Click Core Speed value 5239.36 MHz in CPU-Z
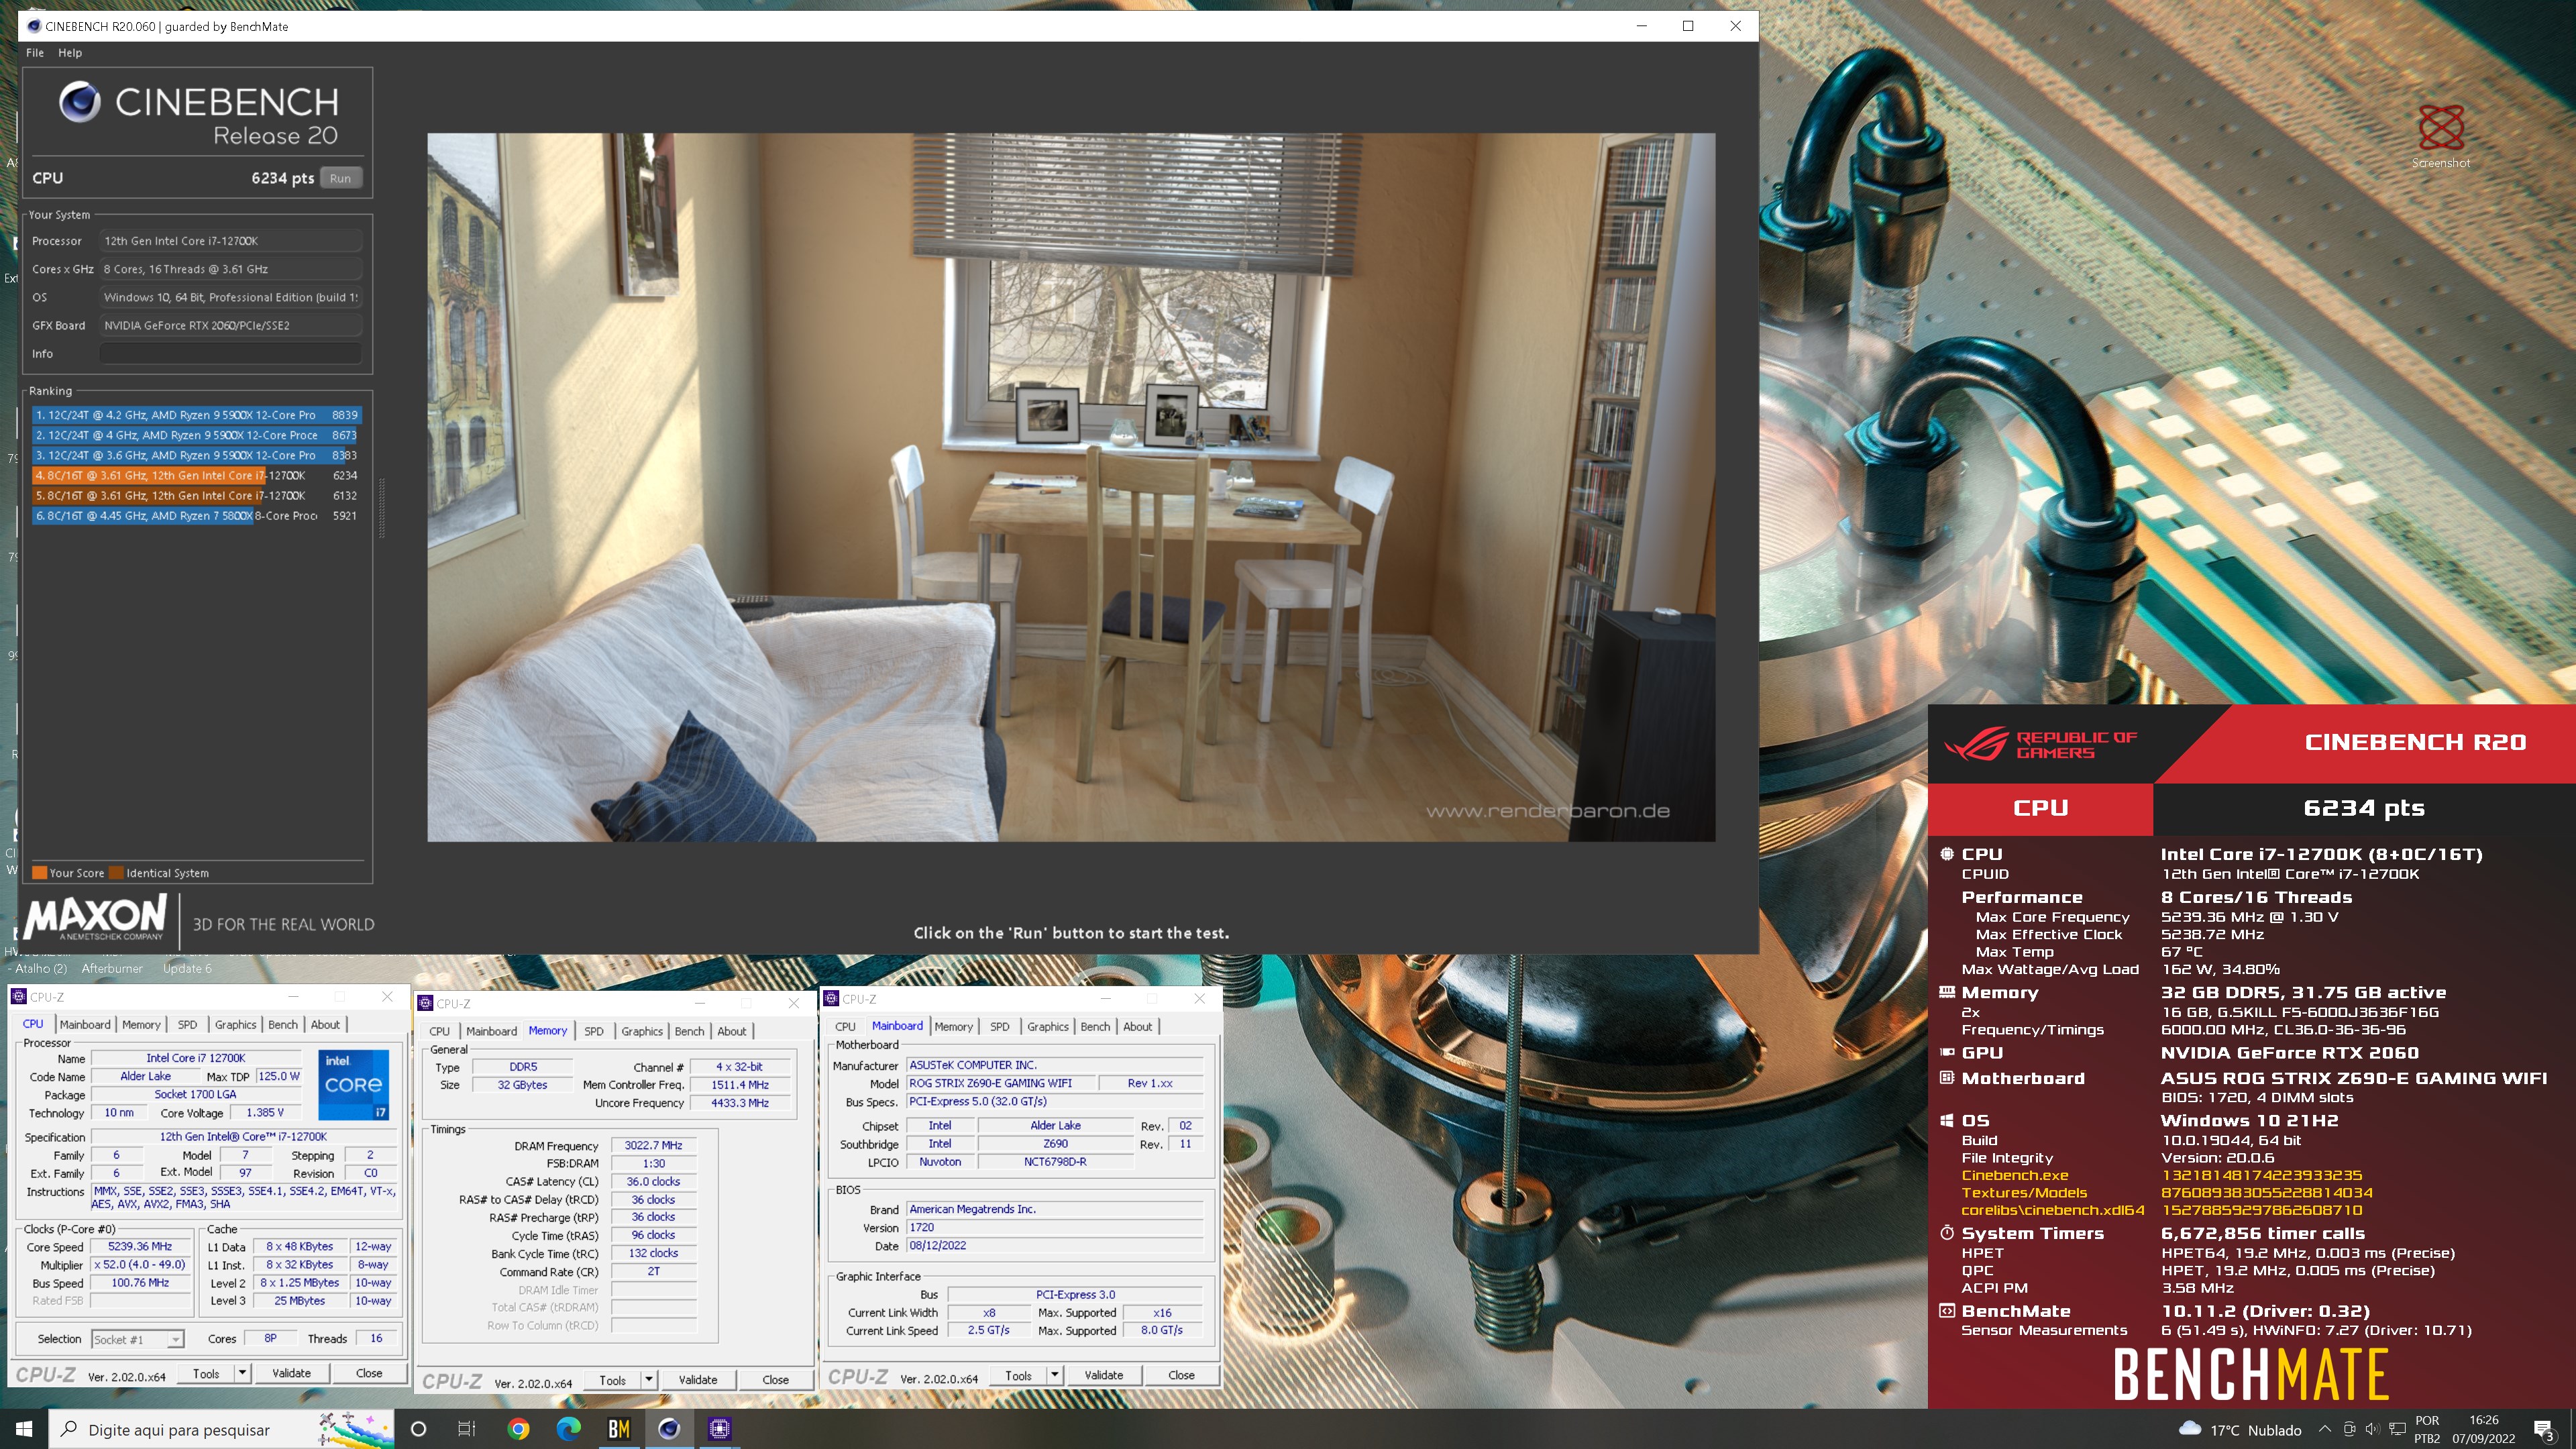 click(140, 1246)
